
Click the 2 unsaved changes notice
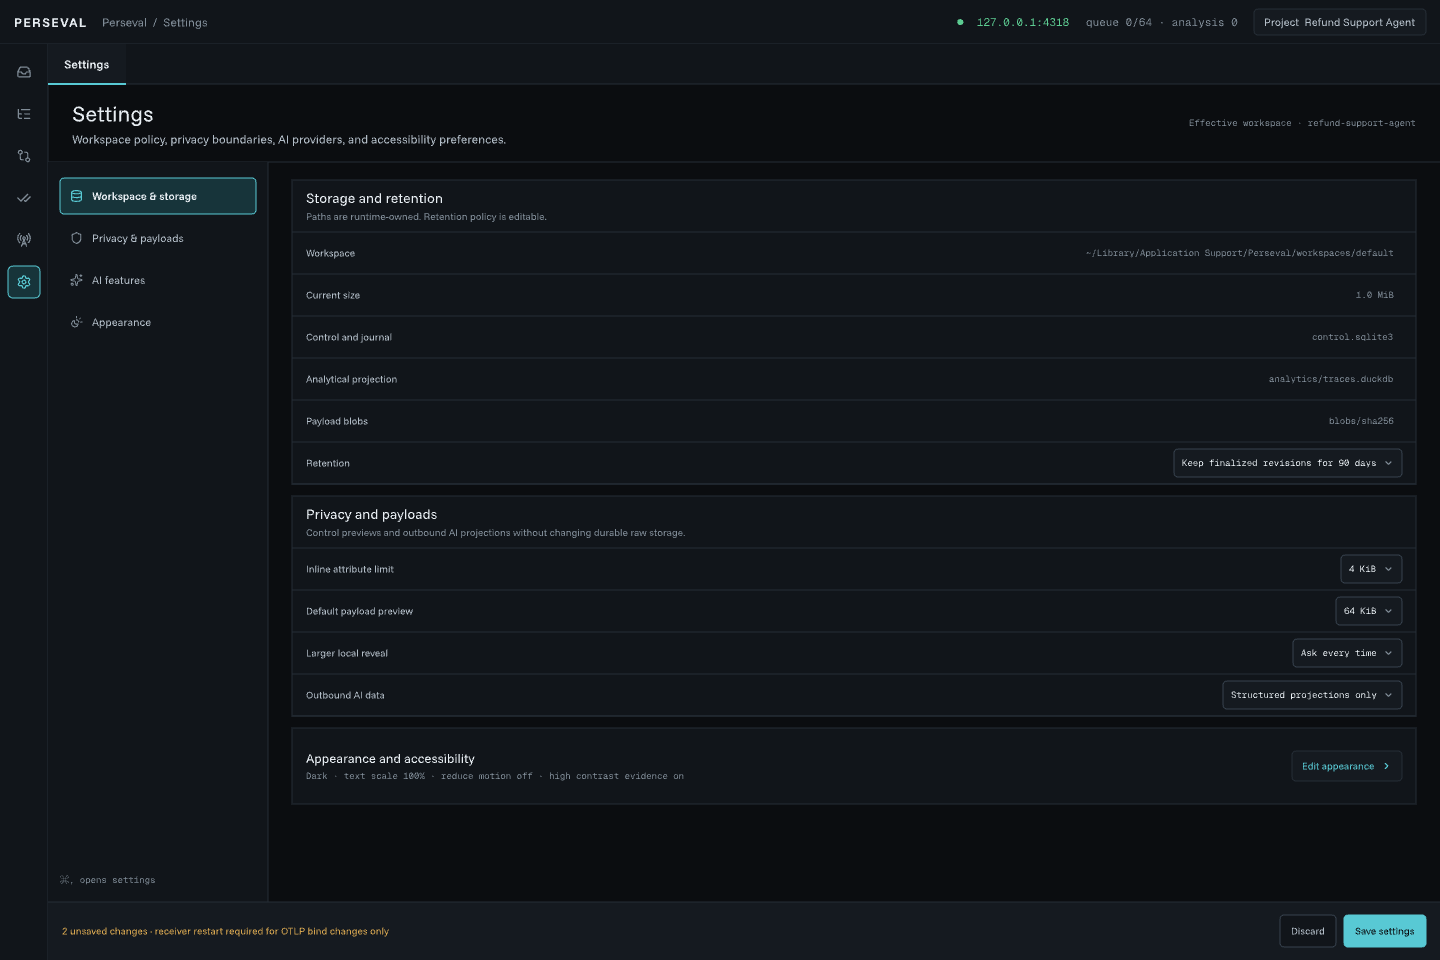click(225, 931)
